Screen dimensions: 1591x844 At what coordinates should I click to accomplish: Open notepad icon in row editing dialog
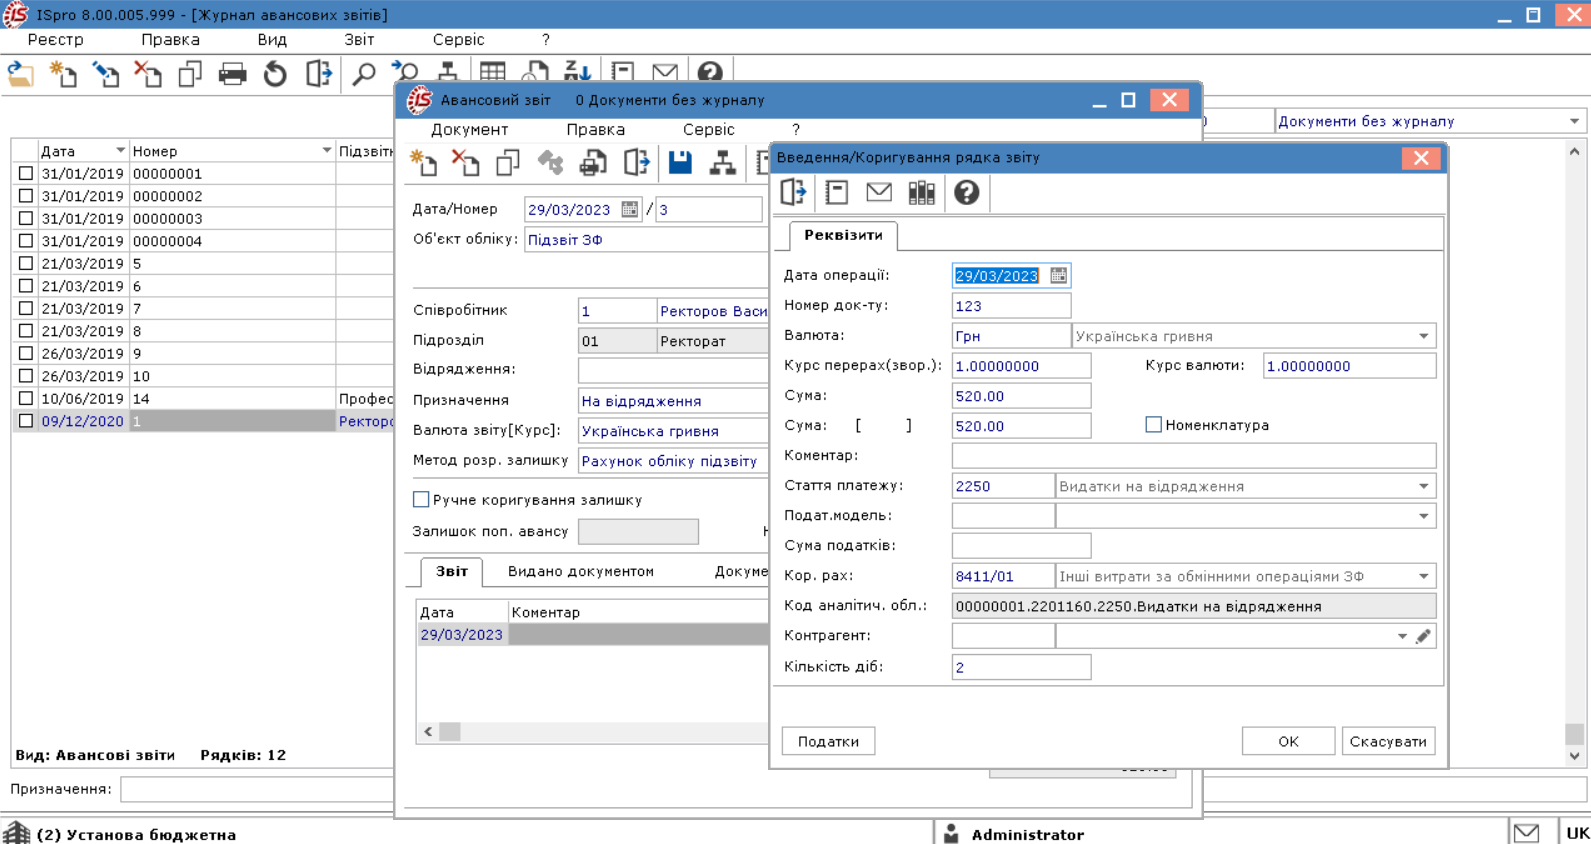pos(836,192)
